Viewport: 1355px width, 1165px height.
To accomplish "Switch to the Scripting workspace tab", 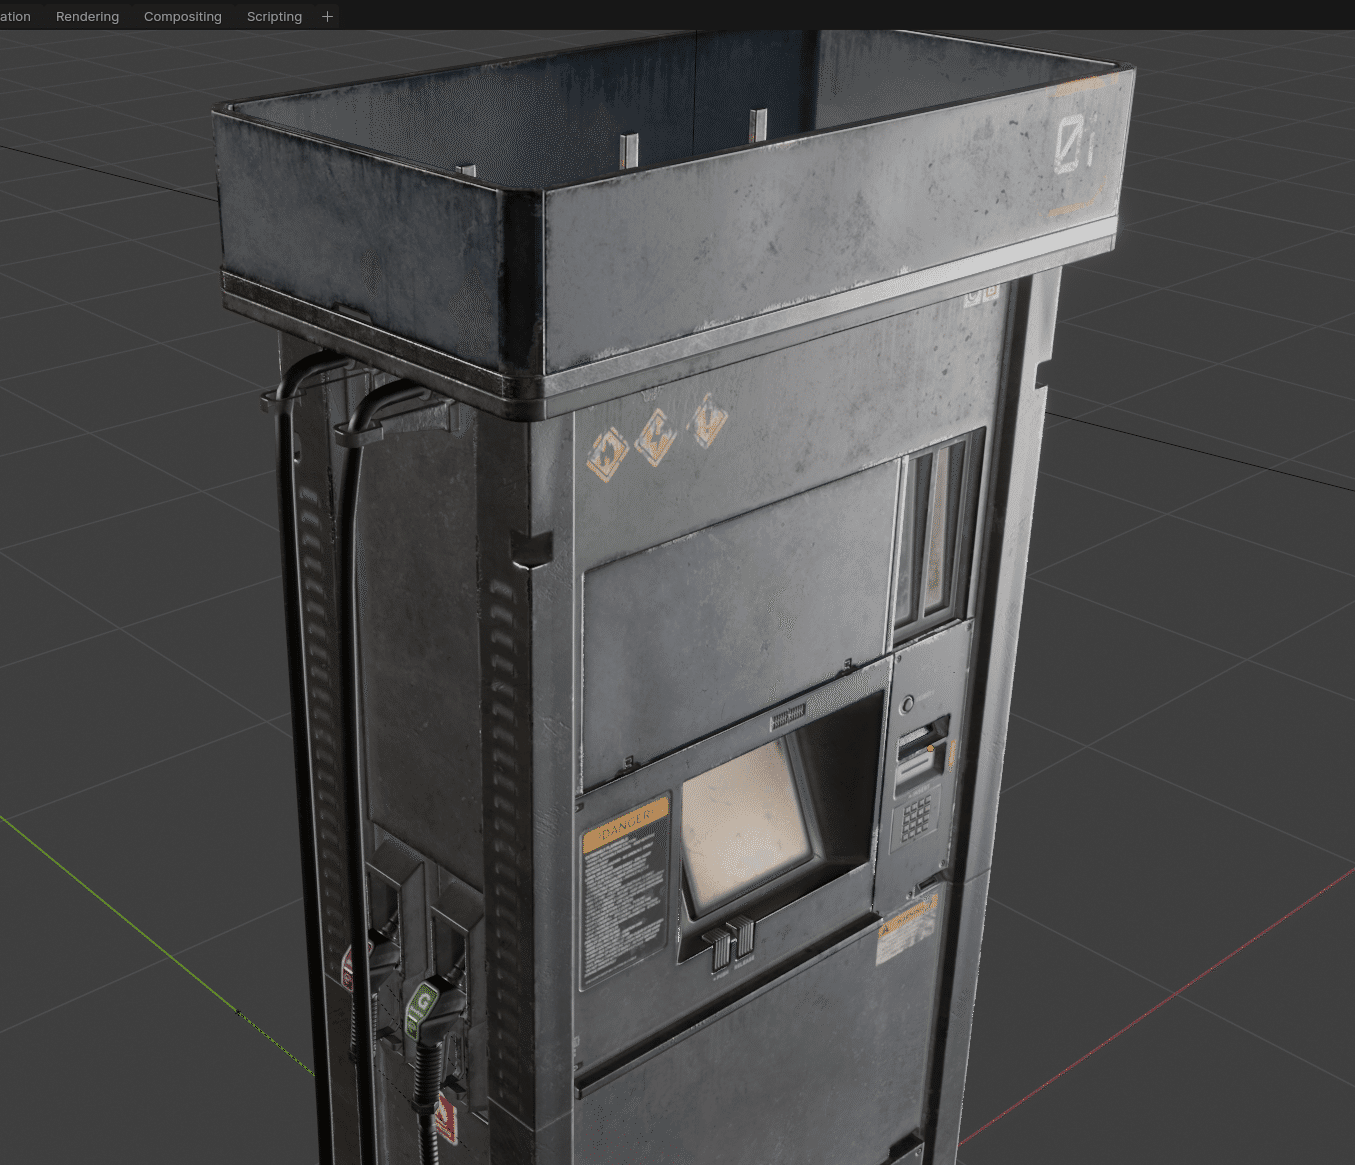I will [274, 16].
